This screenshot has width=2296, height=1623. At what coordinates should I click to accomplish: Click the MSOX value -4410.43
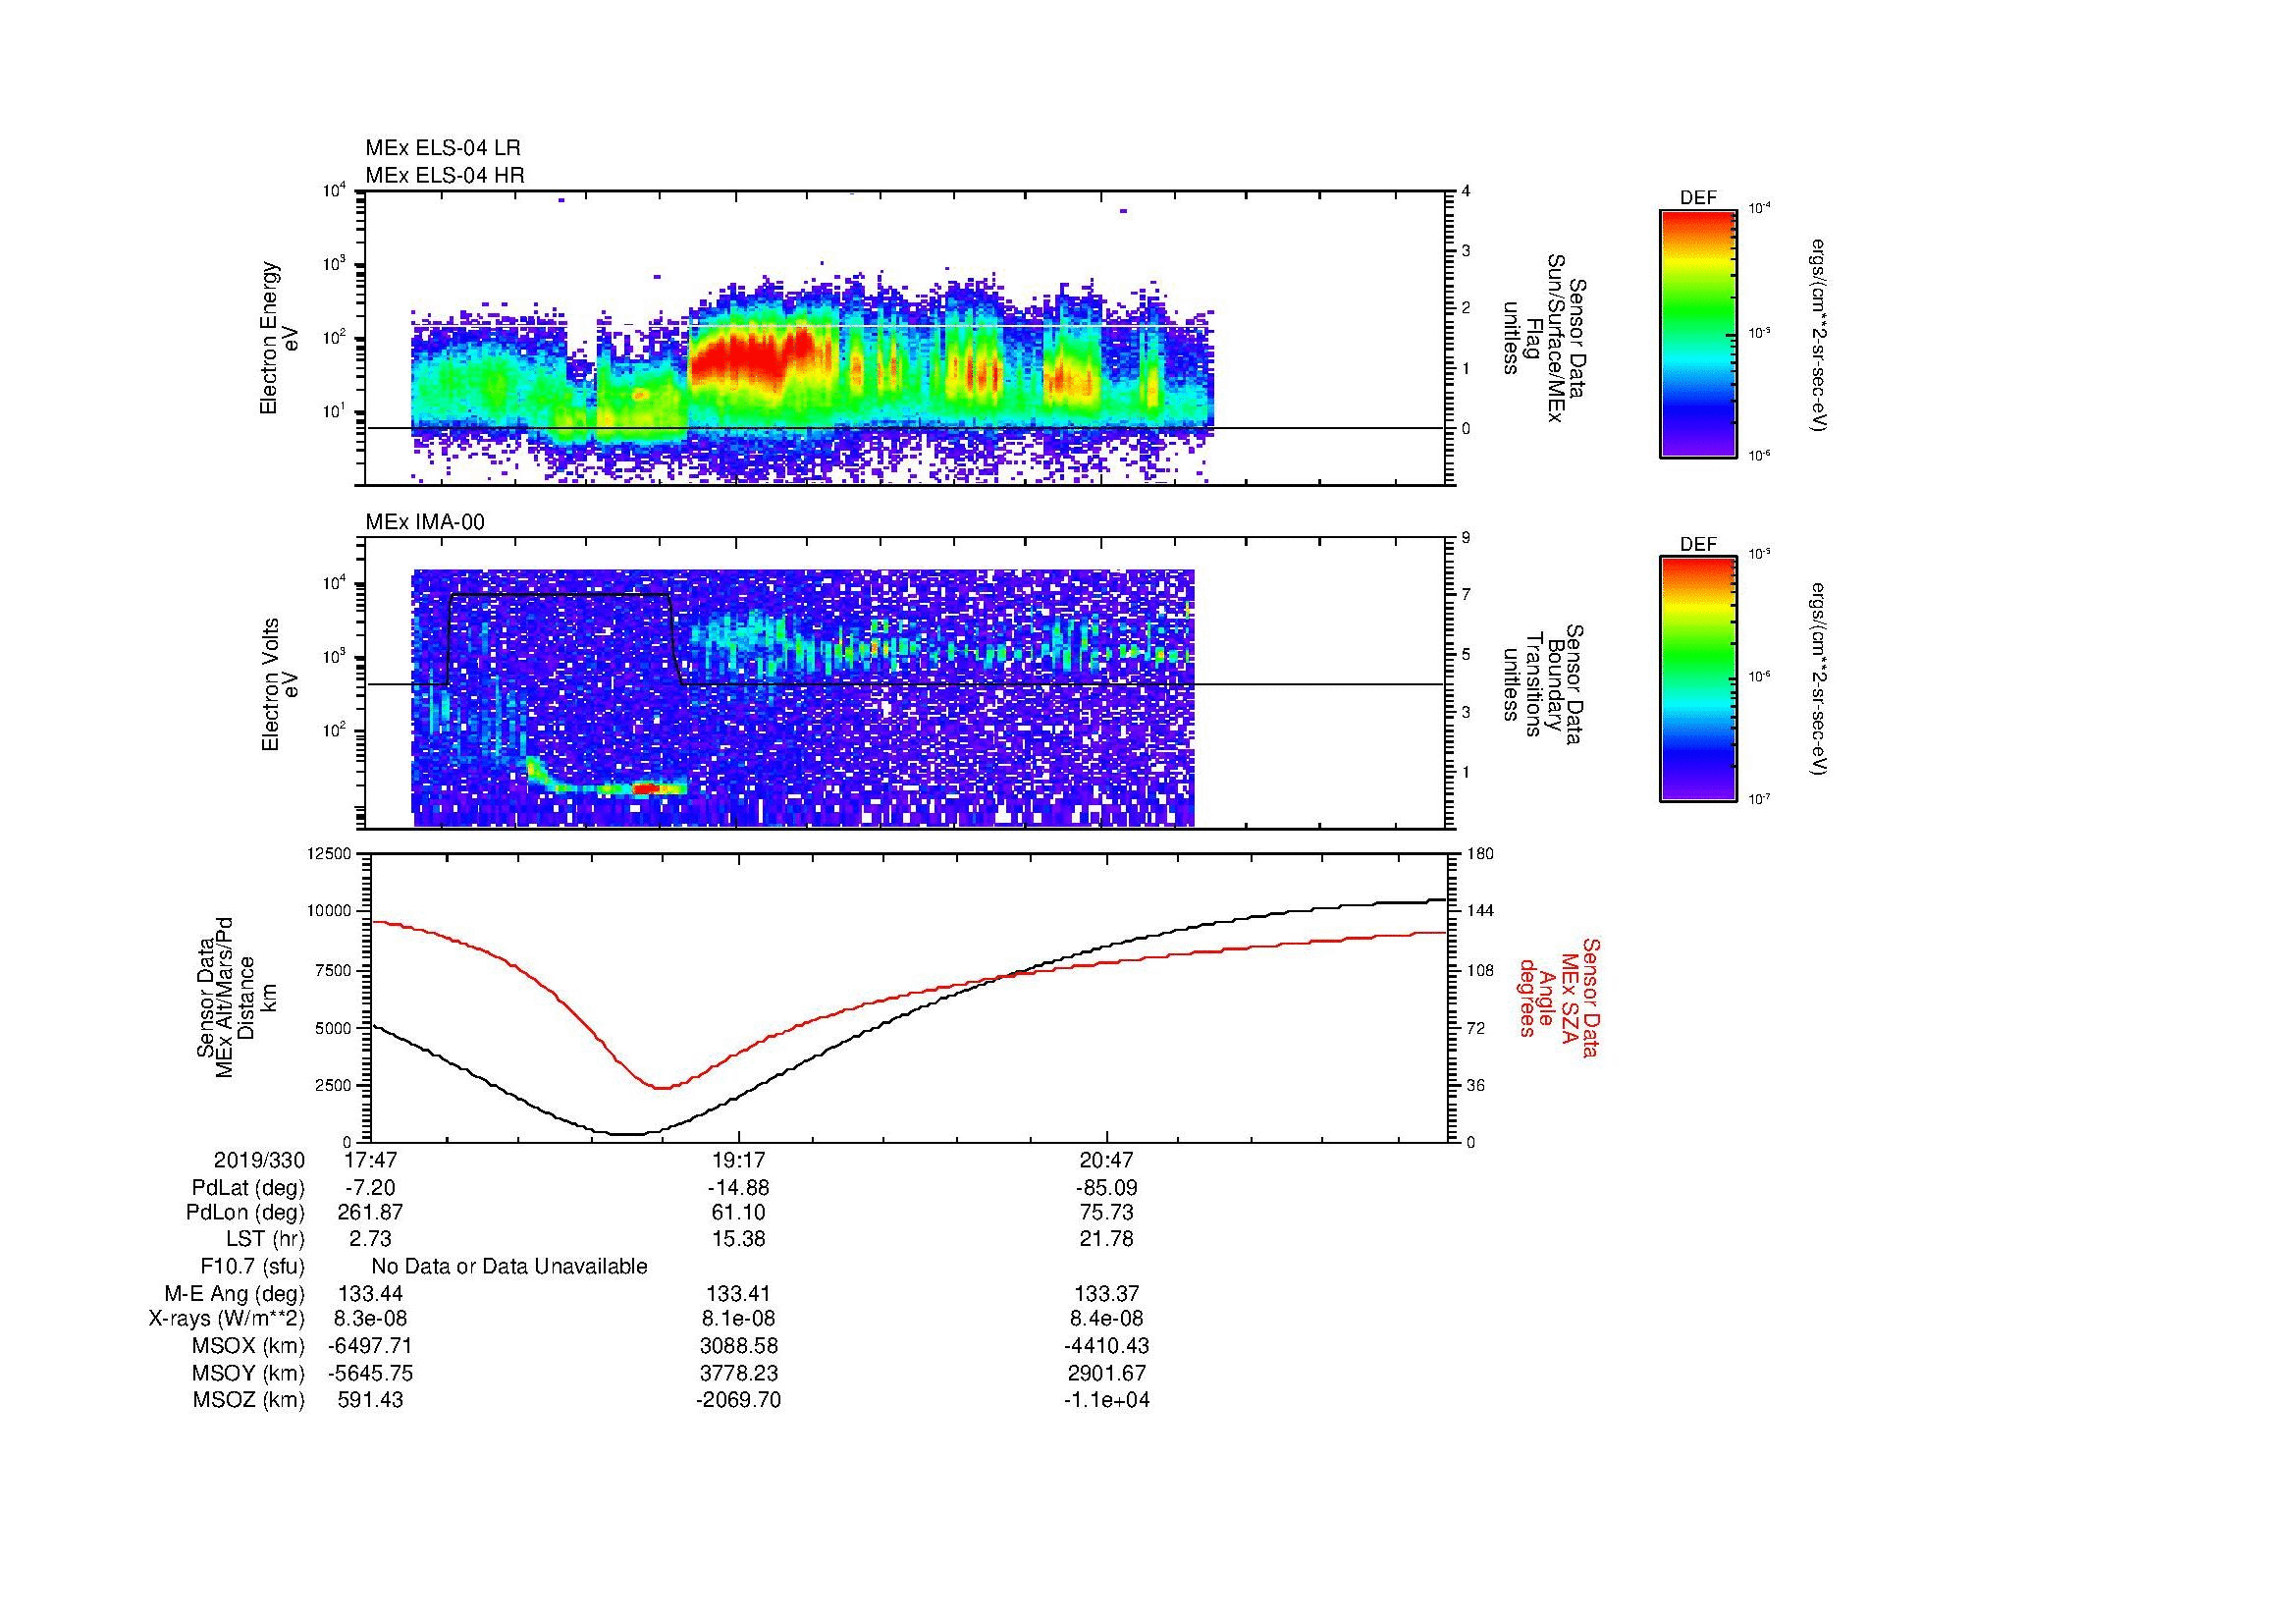(1106, 1346)
